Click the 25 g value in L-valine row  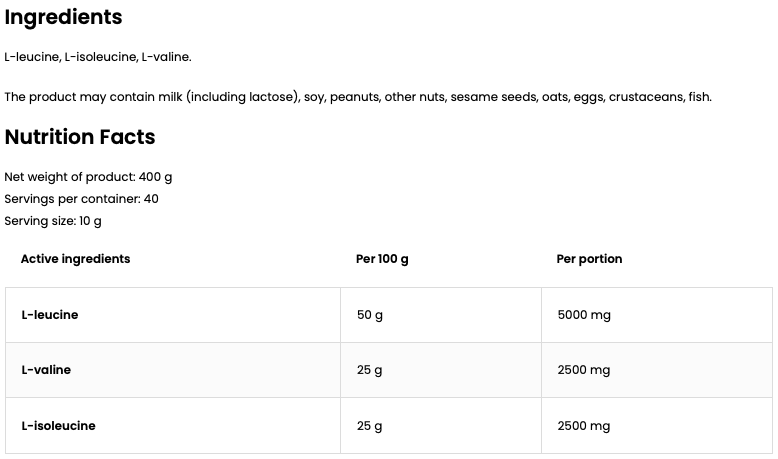click(370, 370)
